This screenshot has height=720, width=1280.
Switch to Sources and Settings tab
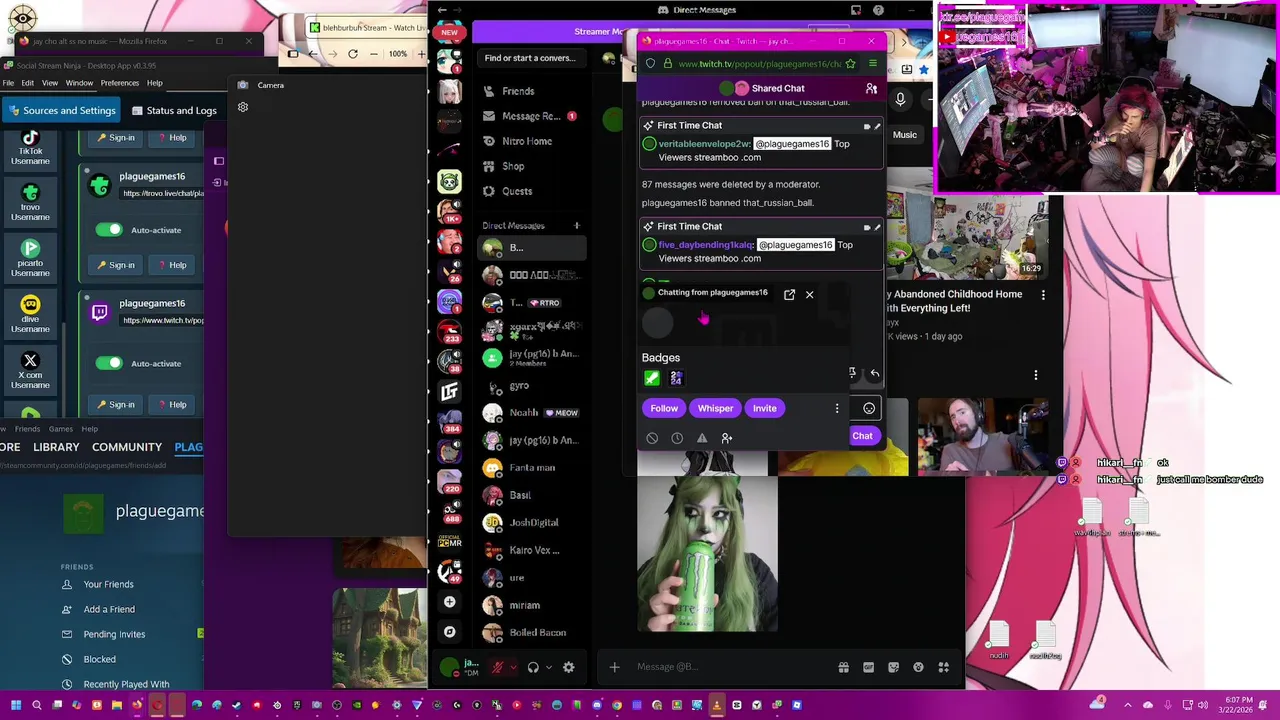point(60,110)
